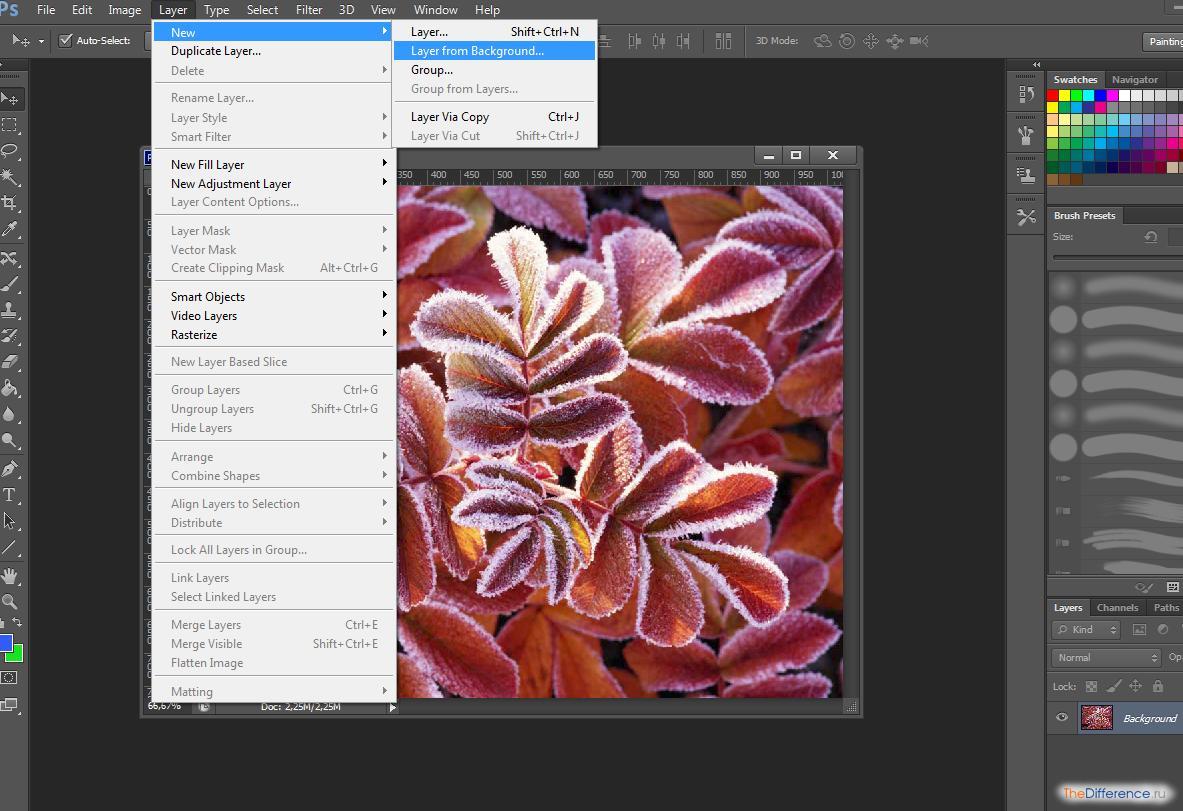The image size is (1183, 811).
Task: Switch to the Channels tab
Action: coord(1117,607)
